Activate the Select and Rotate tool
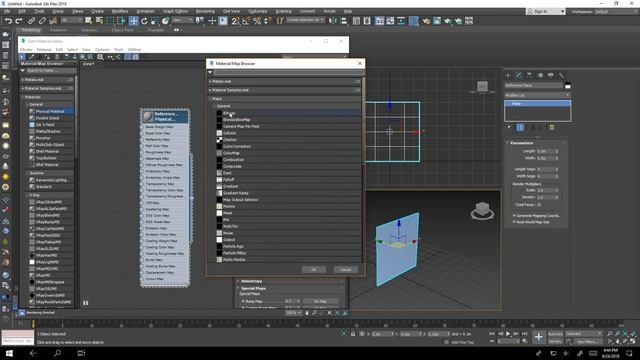This screenshot has height=360, width=640. click(x=144, y=21)
